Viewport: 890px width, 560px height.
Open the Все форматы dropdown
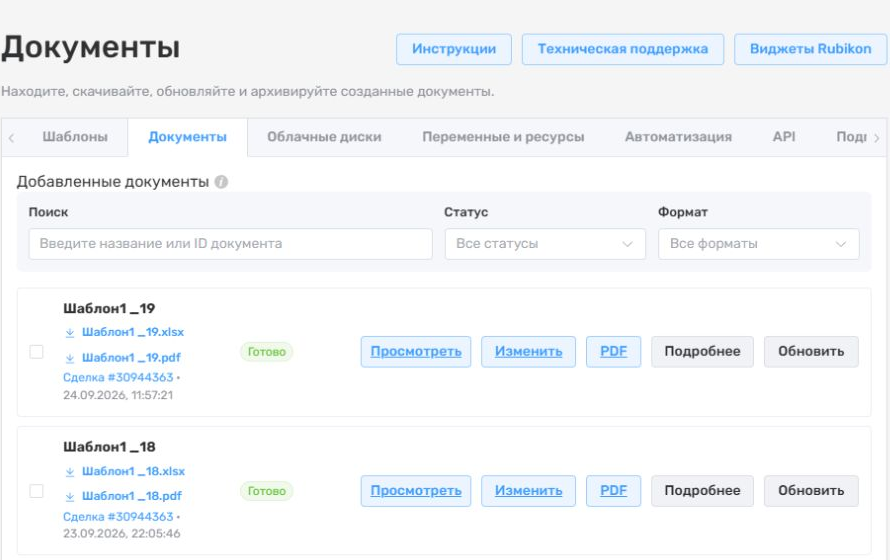758,244
